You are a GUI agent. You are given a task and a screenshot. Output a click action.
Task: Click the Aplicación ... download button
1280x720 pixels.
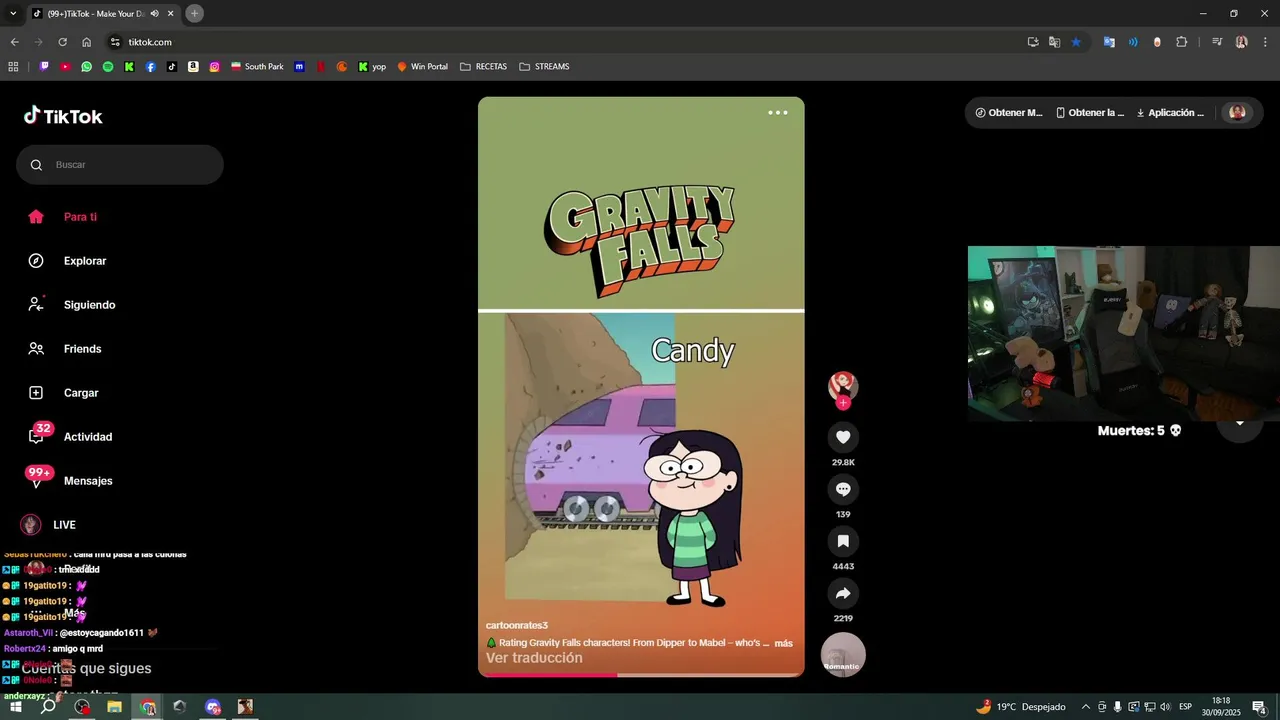click(1171, 113)
